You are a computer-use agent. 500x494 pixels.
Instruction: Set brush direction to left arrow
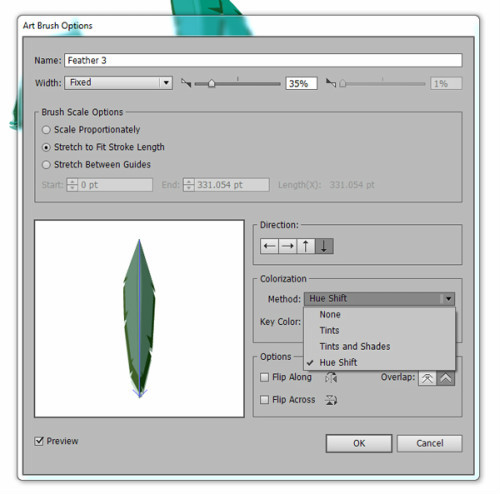click(269, 246)
